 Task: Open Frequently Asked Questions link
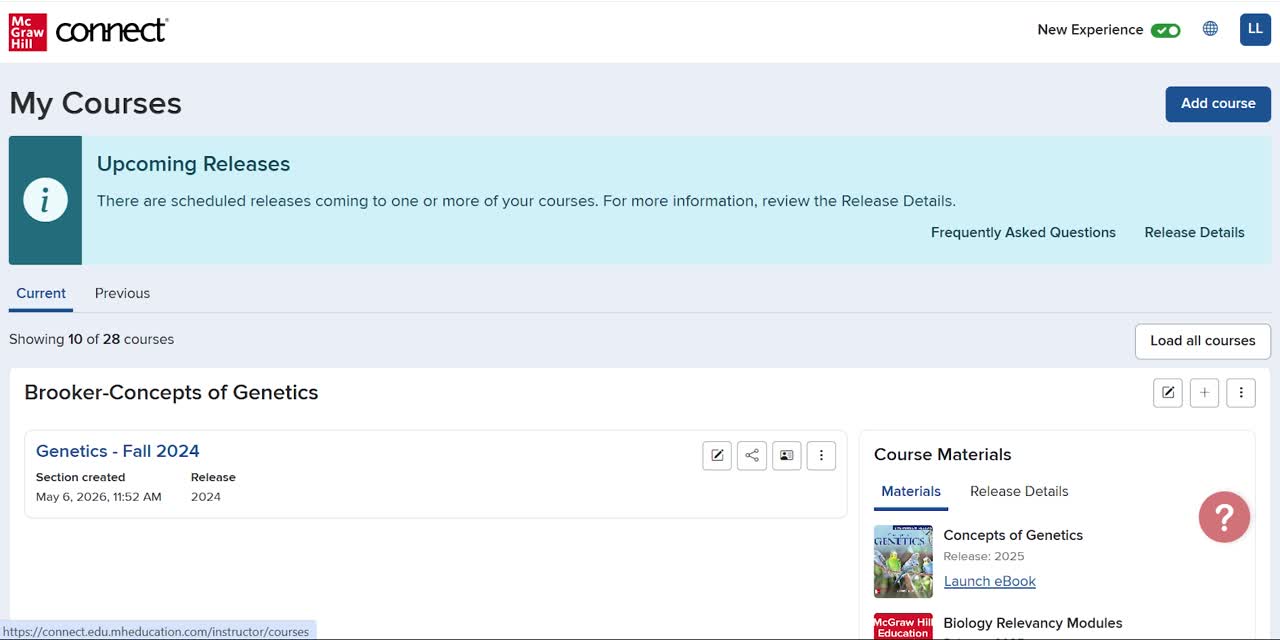point(1023,232)
